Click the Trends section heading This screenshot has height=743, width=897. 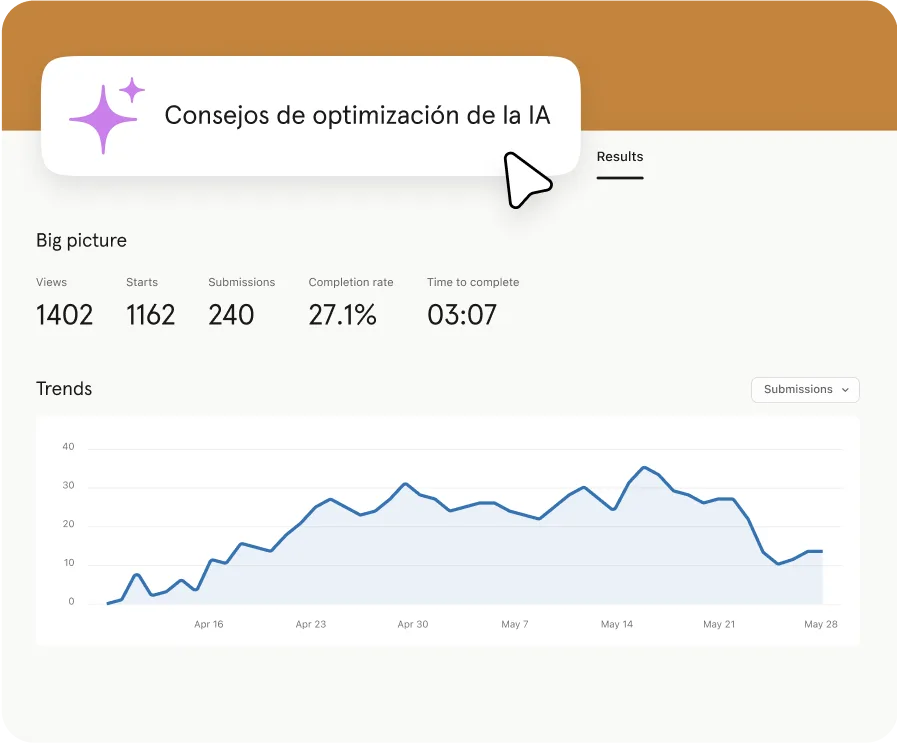[x=64, y=389]
